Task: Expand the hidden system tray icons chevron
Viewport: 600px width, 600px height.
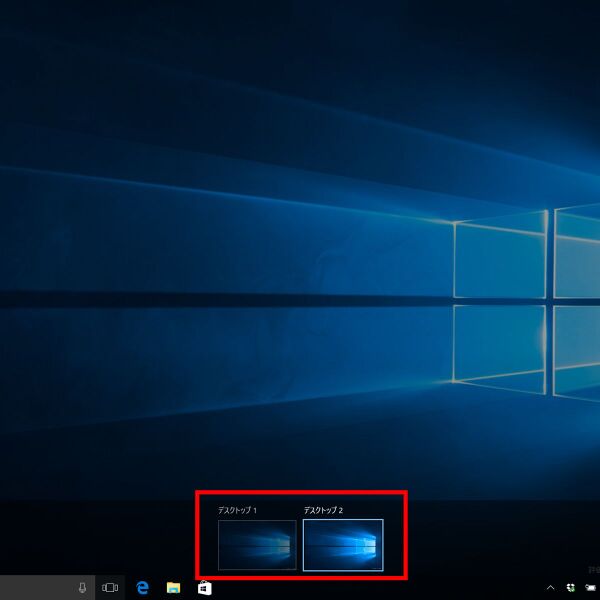Action: click(x=550, y=587)
